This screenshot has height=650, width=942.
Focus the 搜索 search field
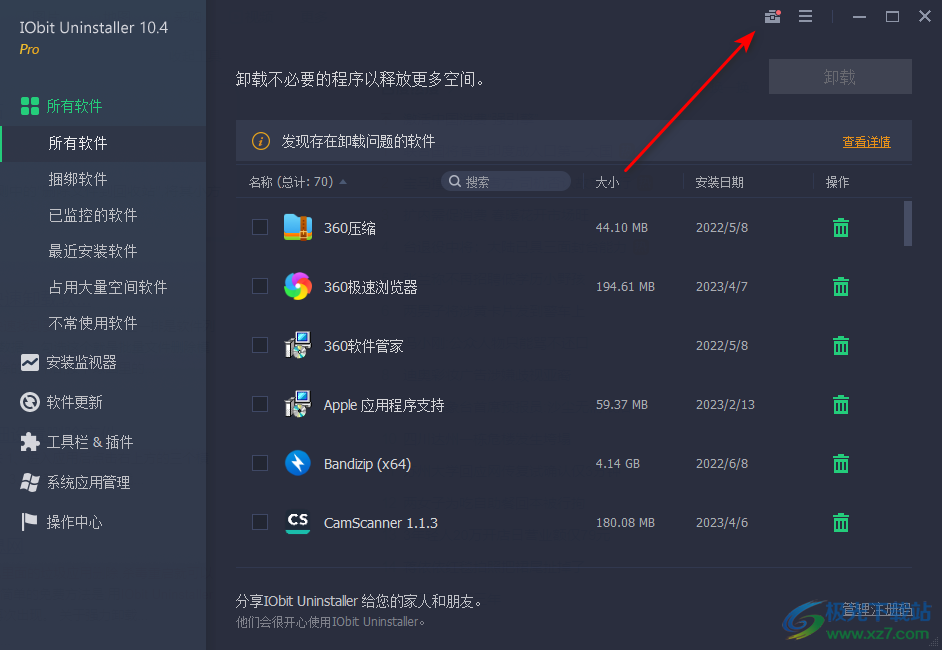506,181
